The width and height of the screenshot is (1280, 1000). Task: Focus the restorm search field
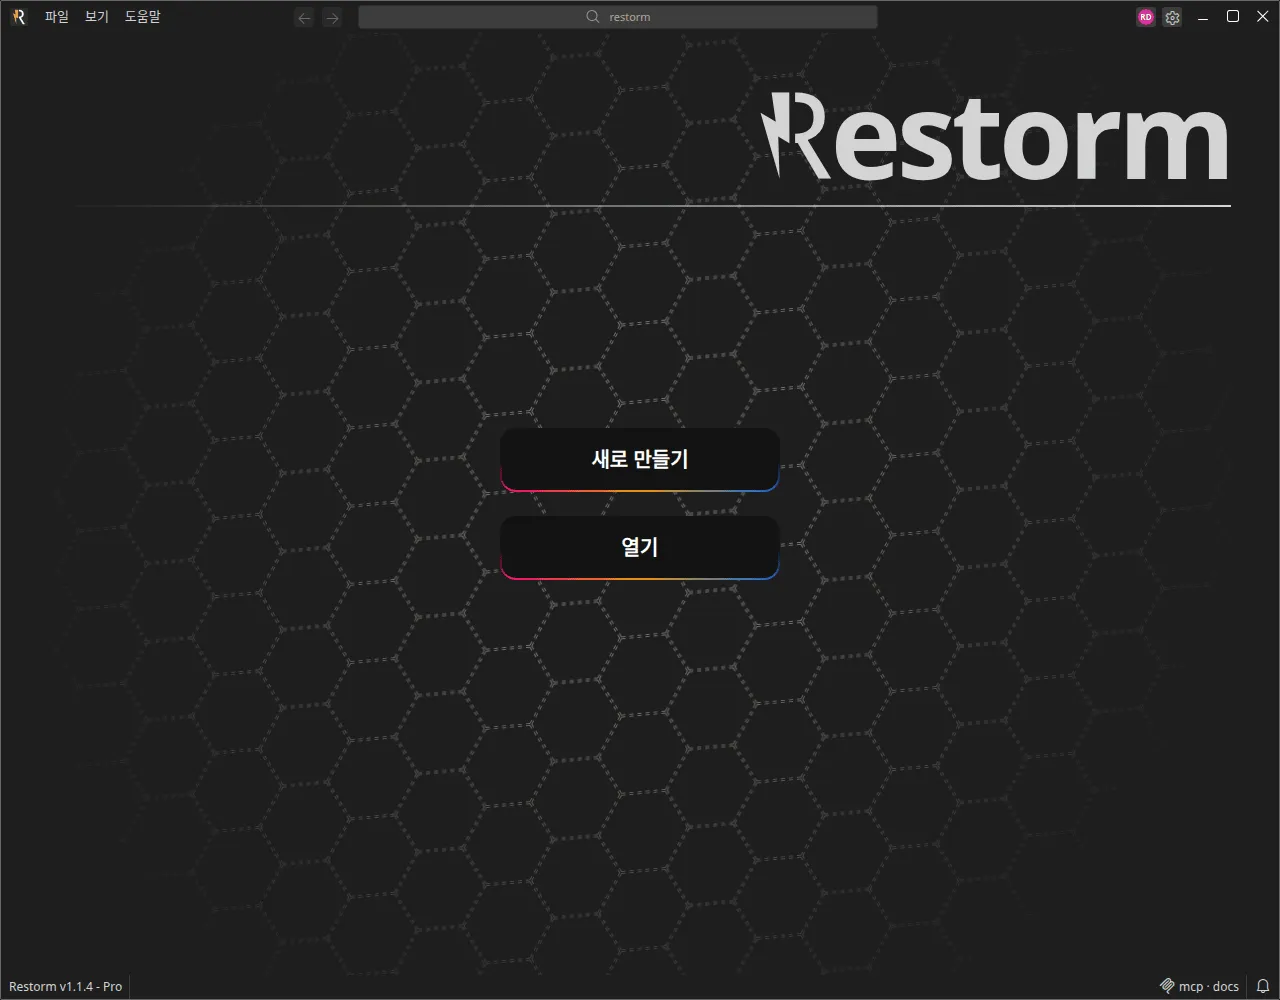618,17
